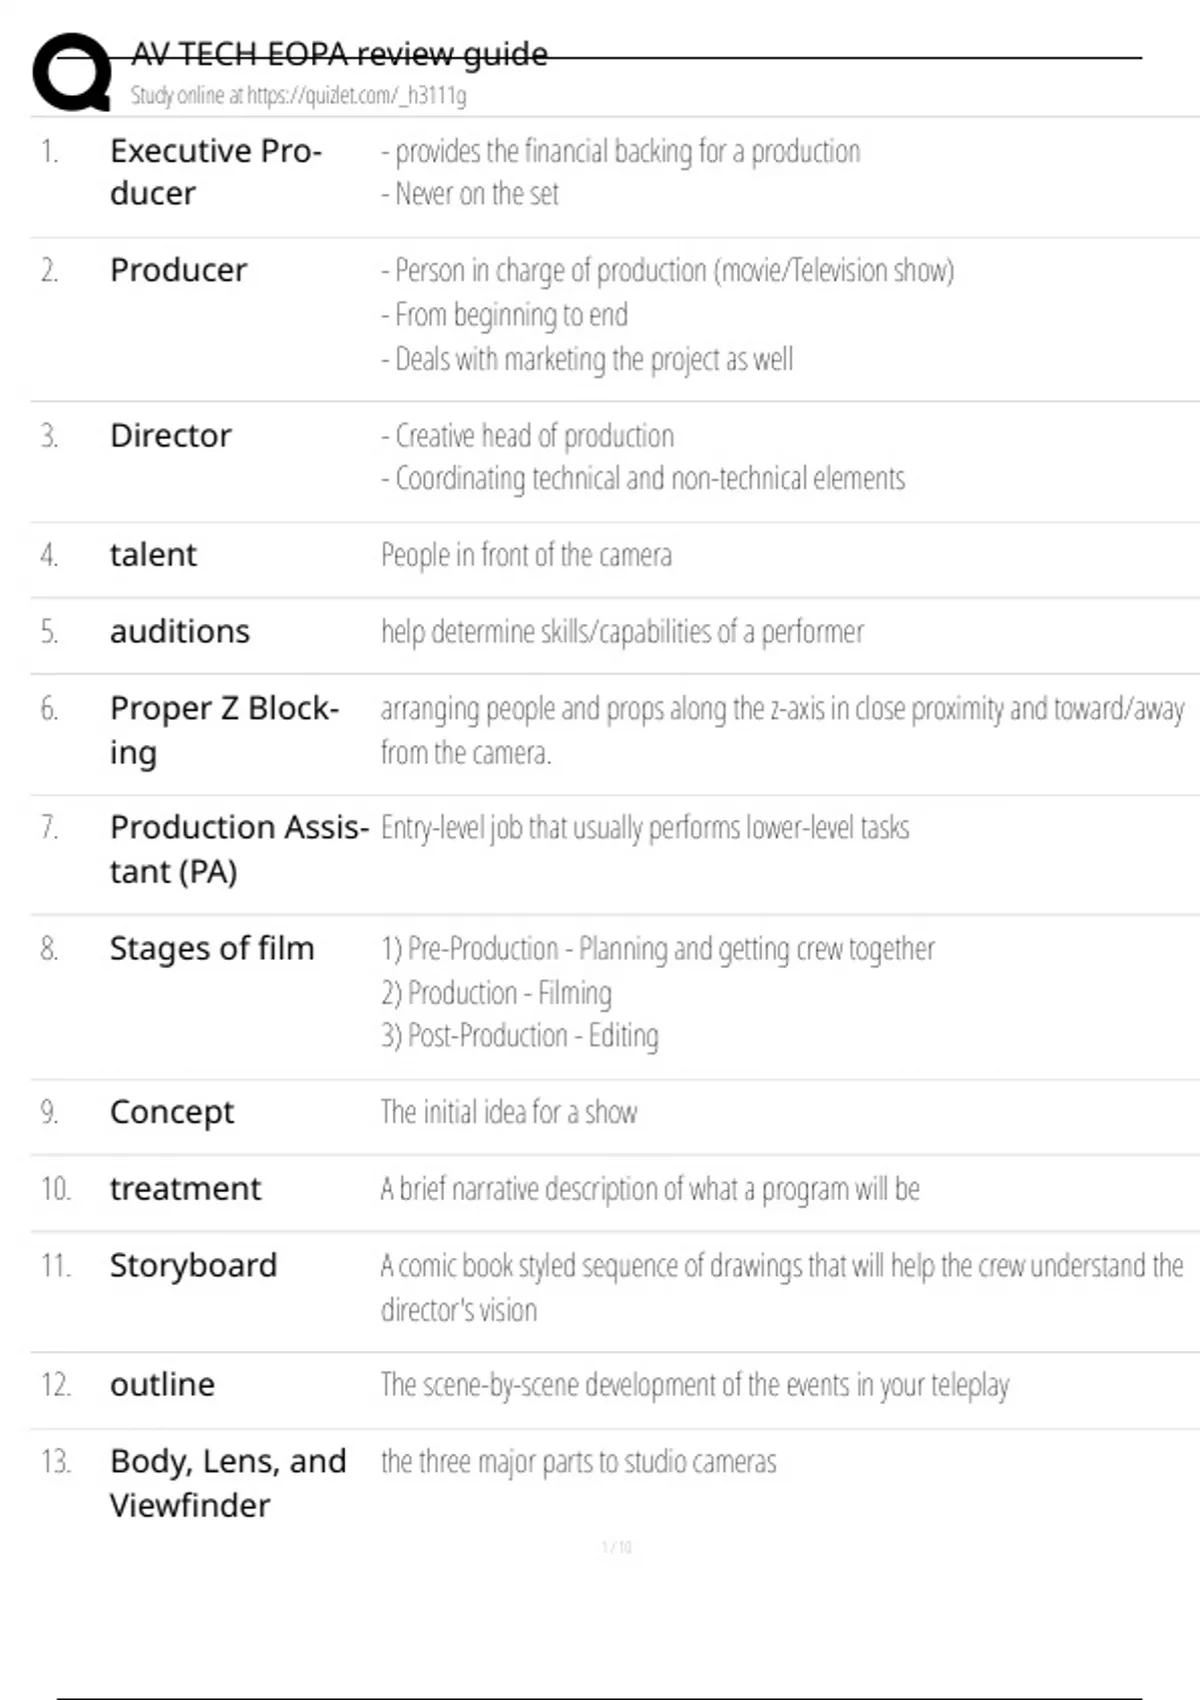1200x1700 pixels.
Task: Select Production Assistant (PA) term
Action: tap(238, 849)
